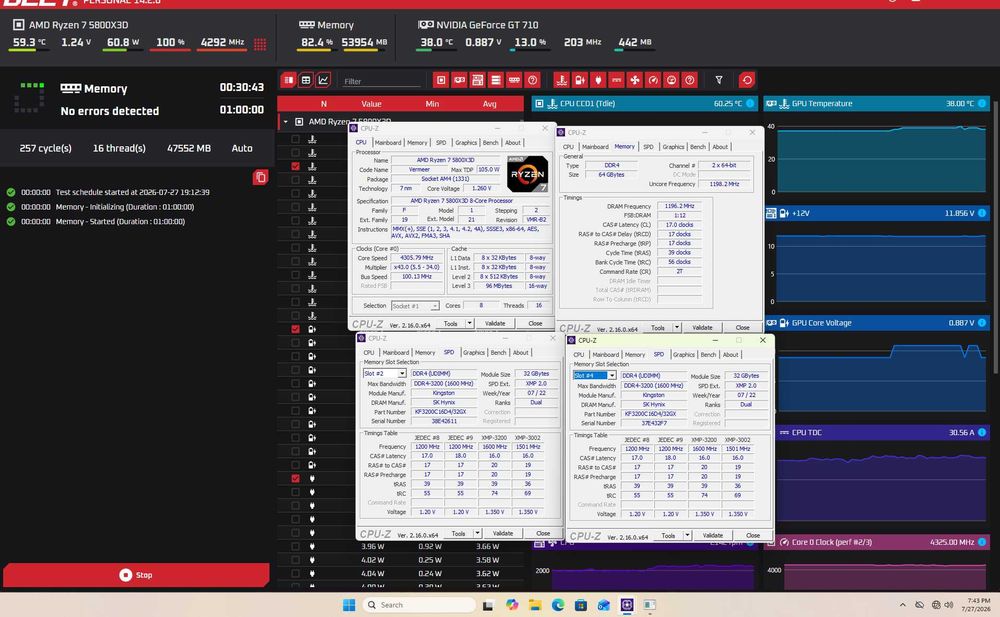Viewport: 1000px width, 617px height.
Task: Click Close in Slot #2 SPD window
Action: (543, 533)
